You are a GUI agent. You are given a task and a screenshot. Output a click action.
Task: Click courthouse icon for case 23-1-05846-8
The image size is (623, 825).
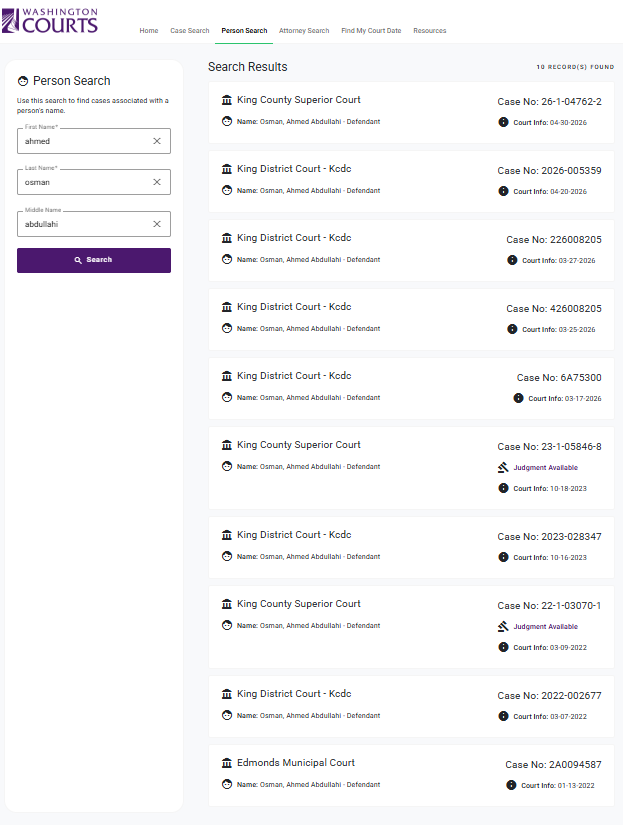click(x=227, y=445)
